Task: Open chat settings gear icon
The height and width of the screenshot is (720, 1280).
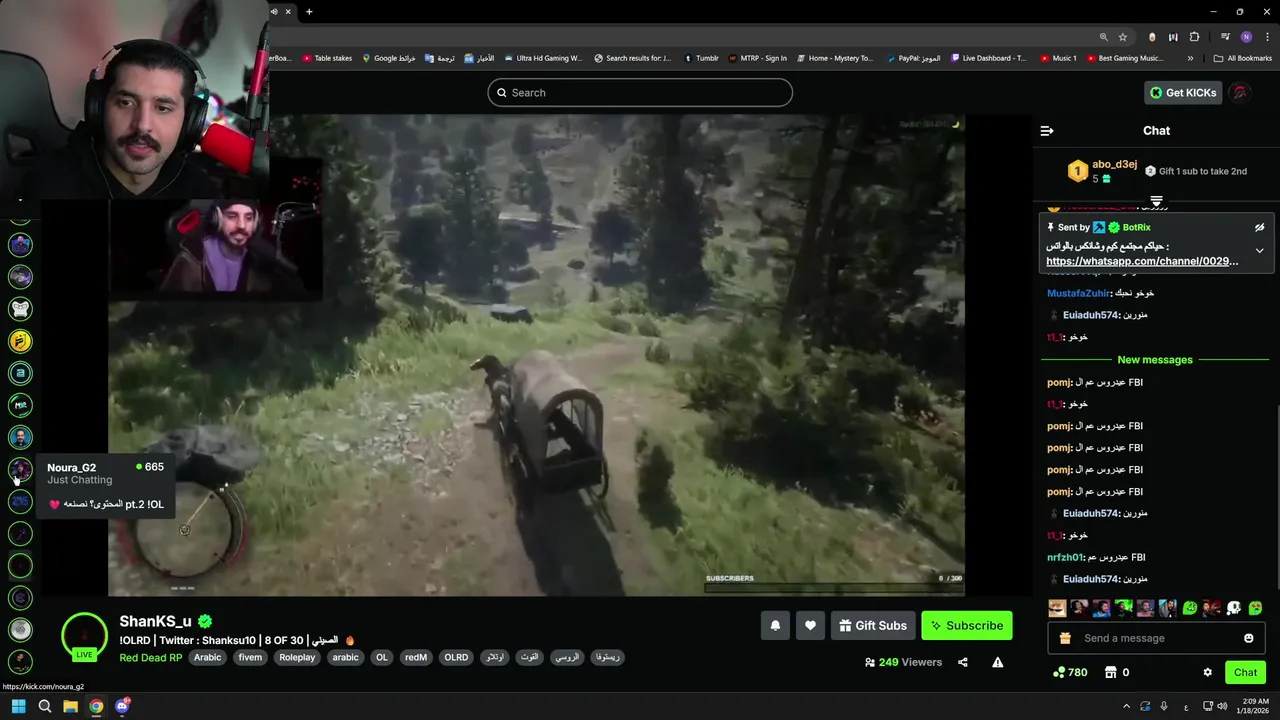Action: pos(1207,673)
